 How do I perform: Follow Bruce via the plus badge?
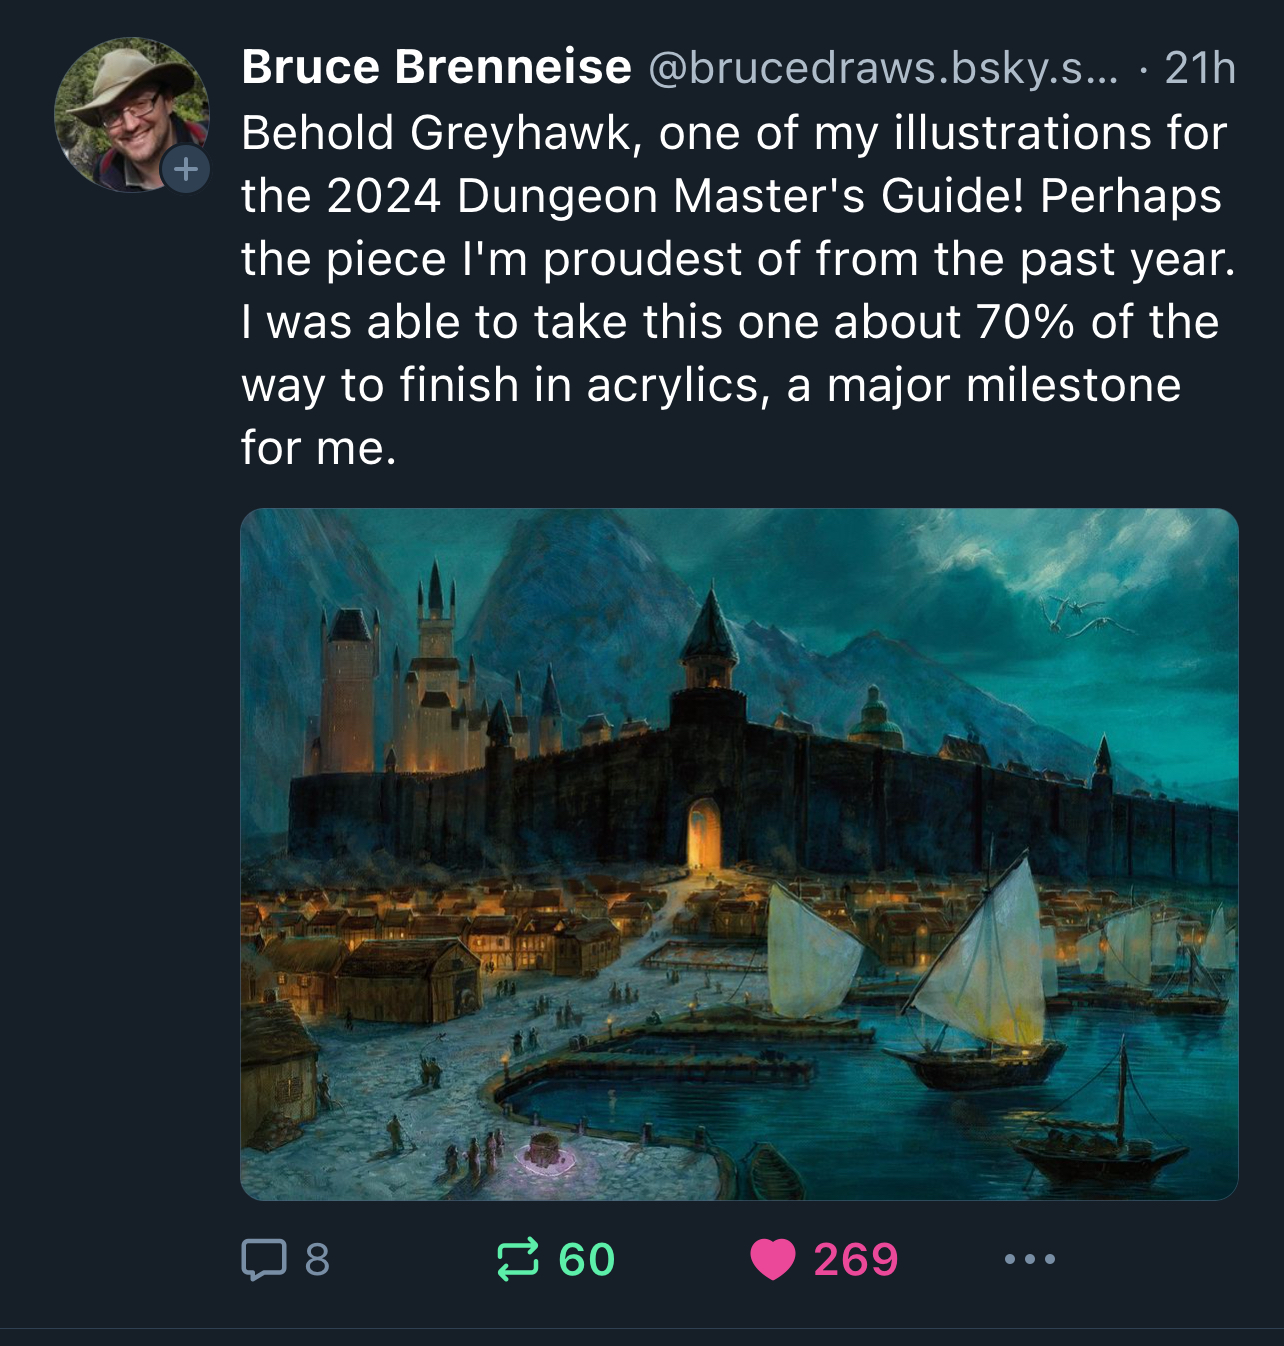click(x=186, y=169)
